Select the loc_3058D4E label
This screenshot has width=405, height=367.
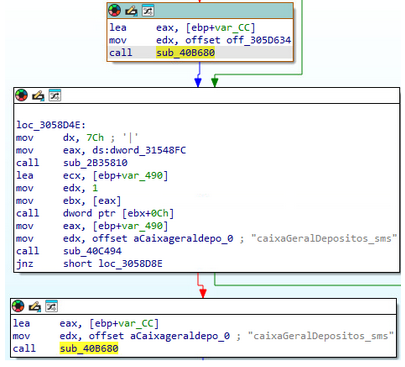coord(51,125)
